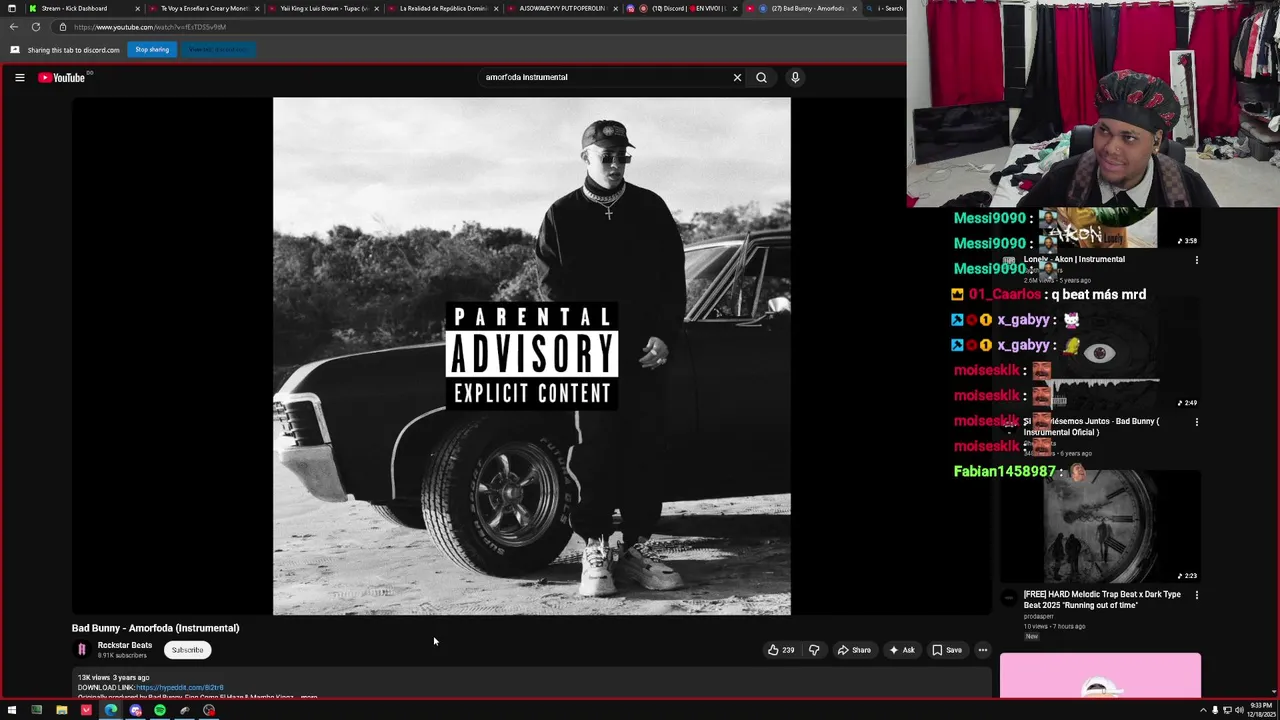Show hidden system tray icons
Image resolution: width=1280 pixels, height=720 pixels.
pyautogui.click(x=1203, y=710)
